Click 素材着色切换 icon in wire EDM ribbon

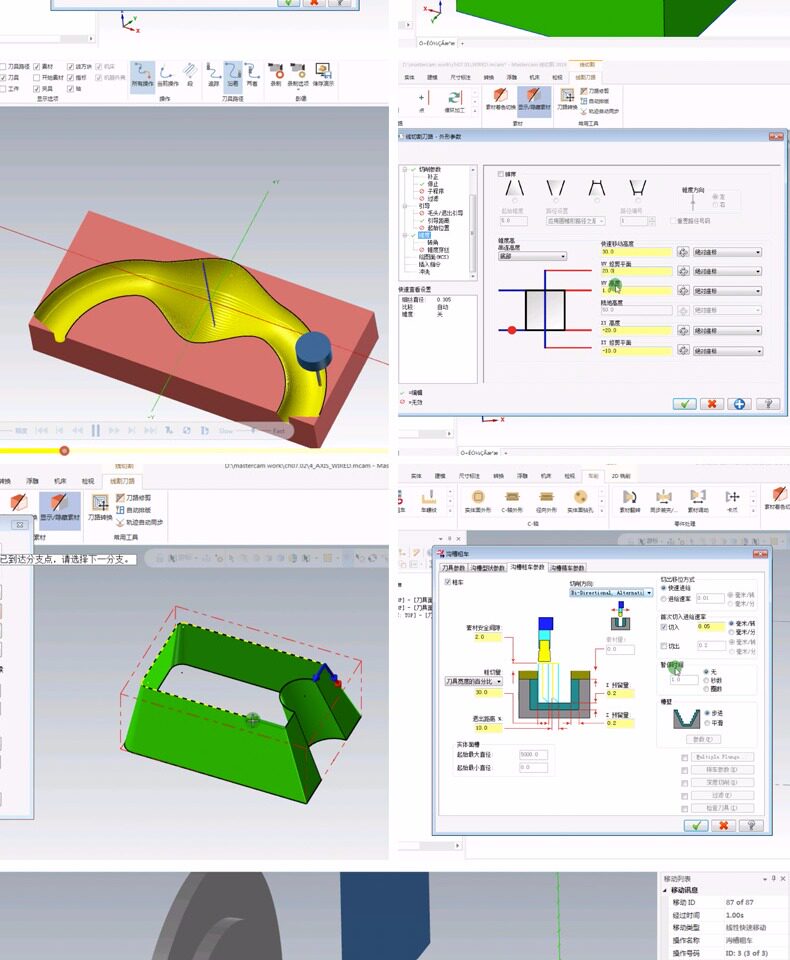point(500,99)
